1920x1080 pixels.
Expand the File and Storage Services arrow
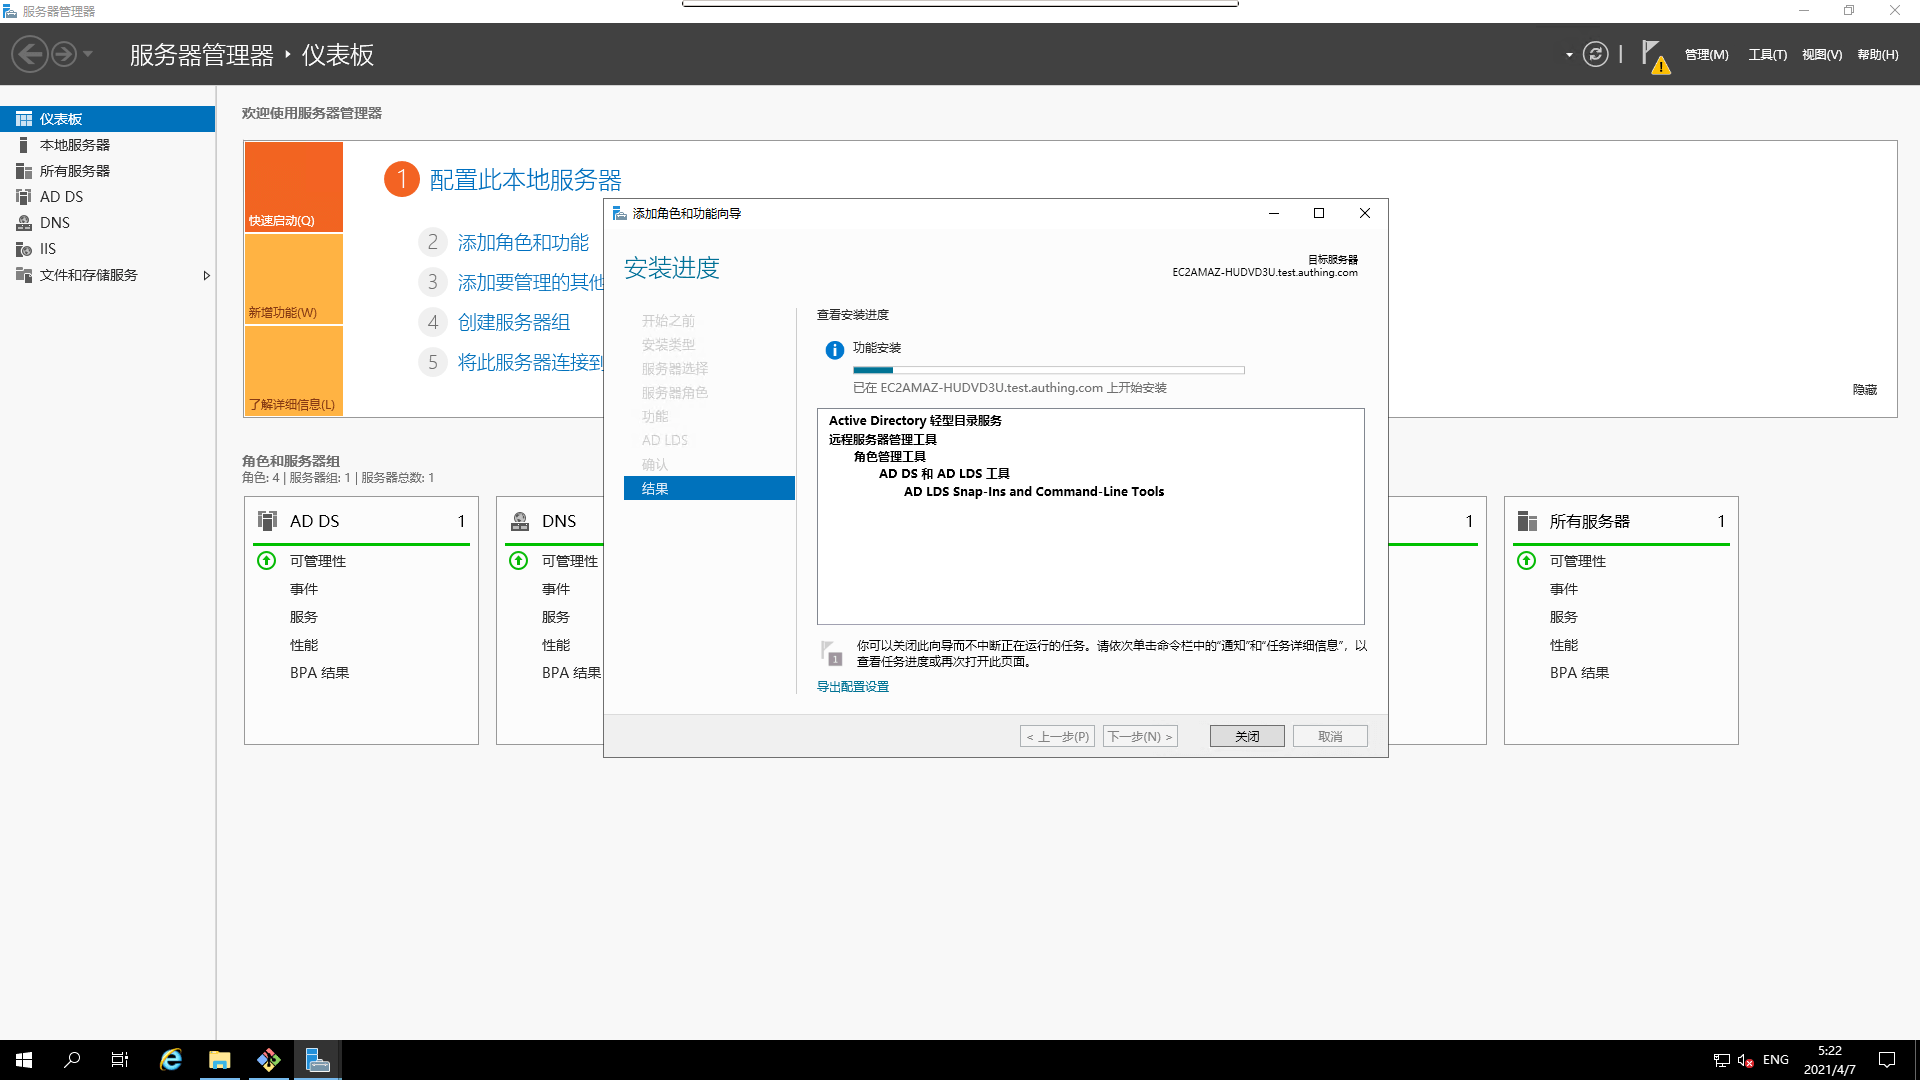click(206, 275)
